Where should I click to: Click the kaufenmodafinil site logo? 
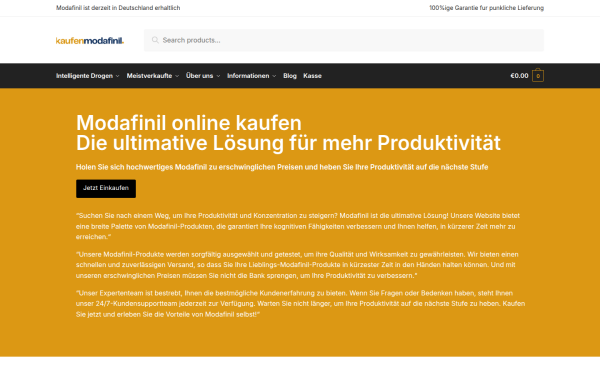tap(90, 41)
